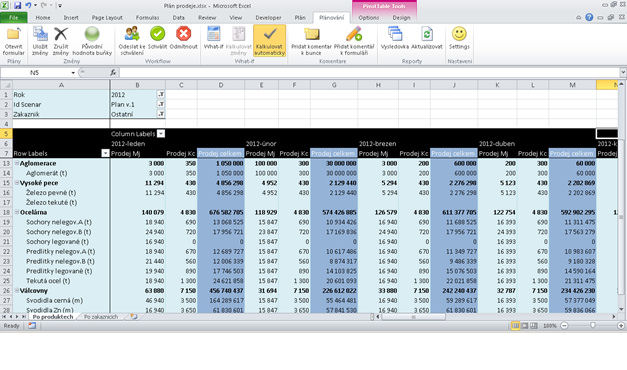Click inside the Name Box showing N5
The height and width of the screenshot is (370, 627).
tap(34, 72)
